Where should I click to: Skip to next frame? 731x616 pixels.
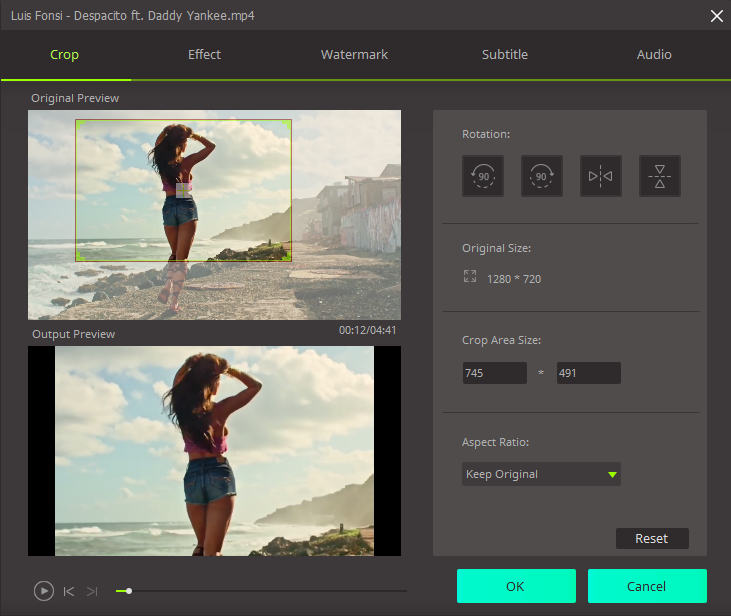92,591
